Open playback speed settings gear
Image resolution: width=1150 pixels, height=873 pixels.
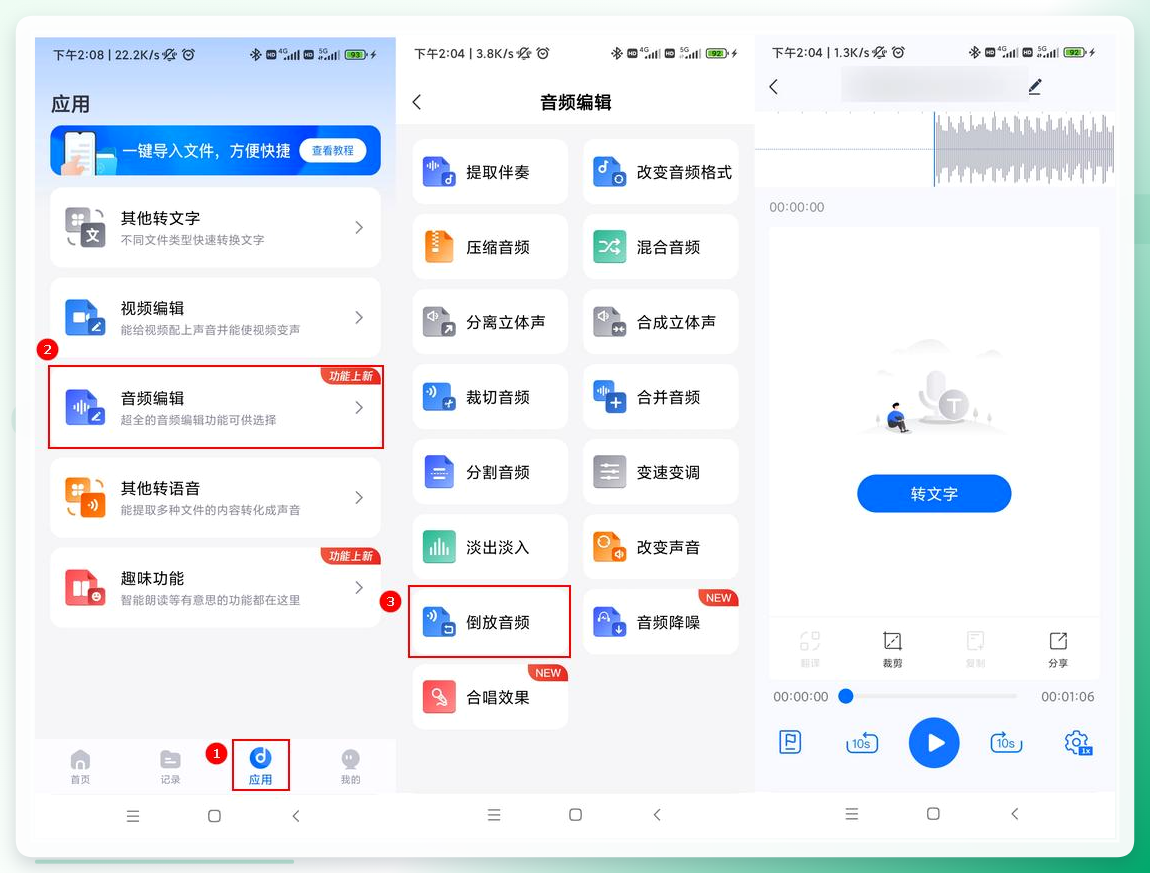tap(1078, 742)
